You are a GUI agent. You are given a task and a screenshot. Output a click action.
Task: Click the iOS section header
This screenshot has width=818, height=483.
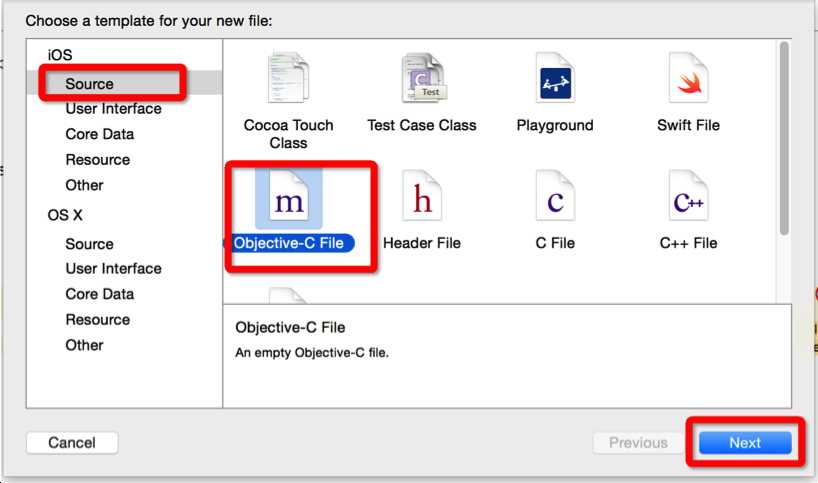(60, 55)
